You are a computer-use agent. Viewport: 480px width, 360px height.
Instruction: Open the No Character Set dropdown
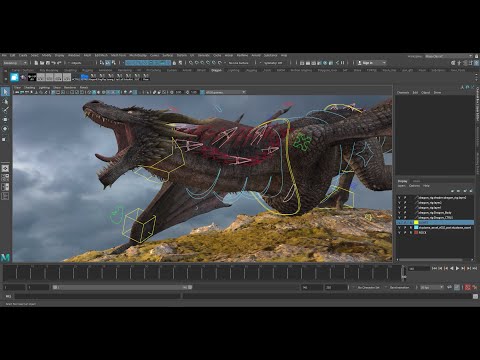[x=368, y=287]
